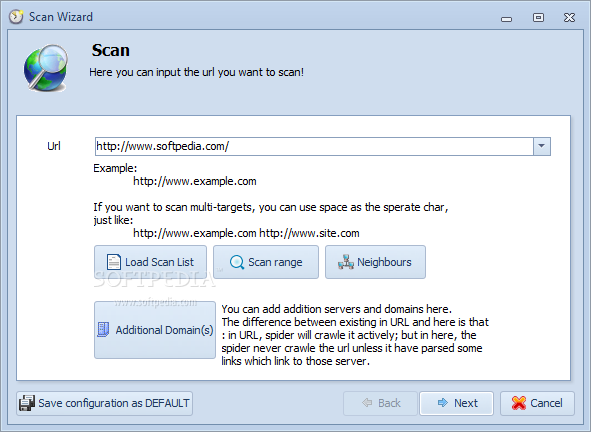Open the Neighbours button

tap(375, 262)
